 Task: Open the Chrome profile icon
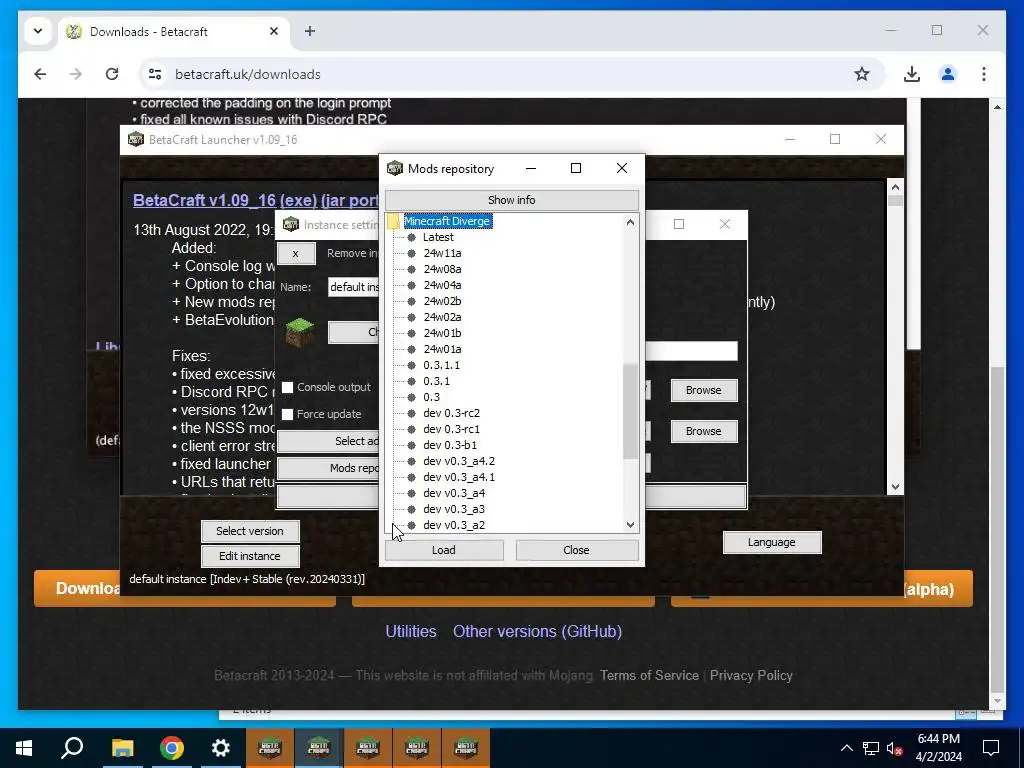click(948, 74)
